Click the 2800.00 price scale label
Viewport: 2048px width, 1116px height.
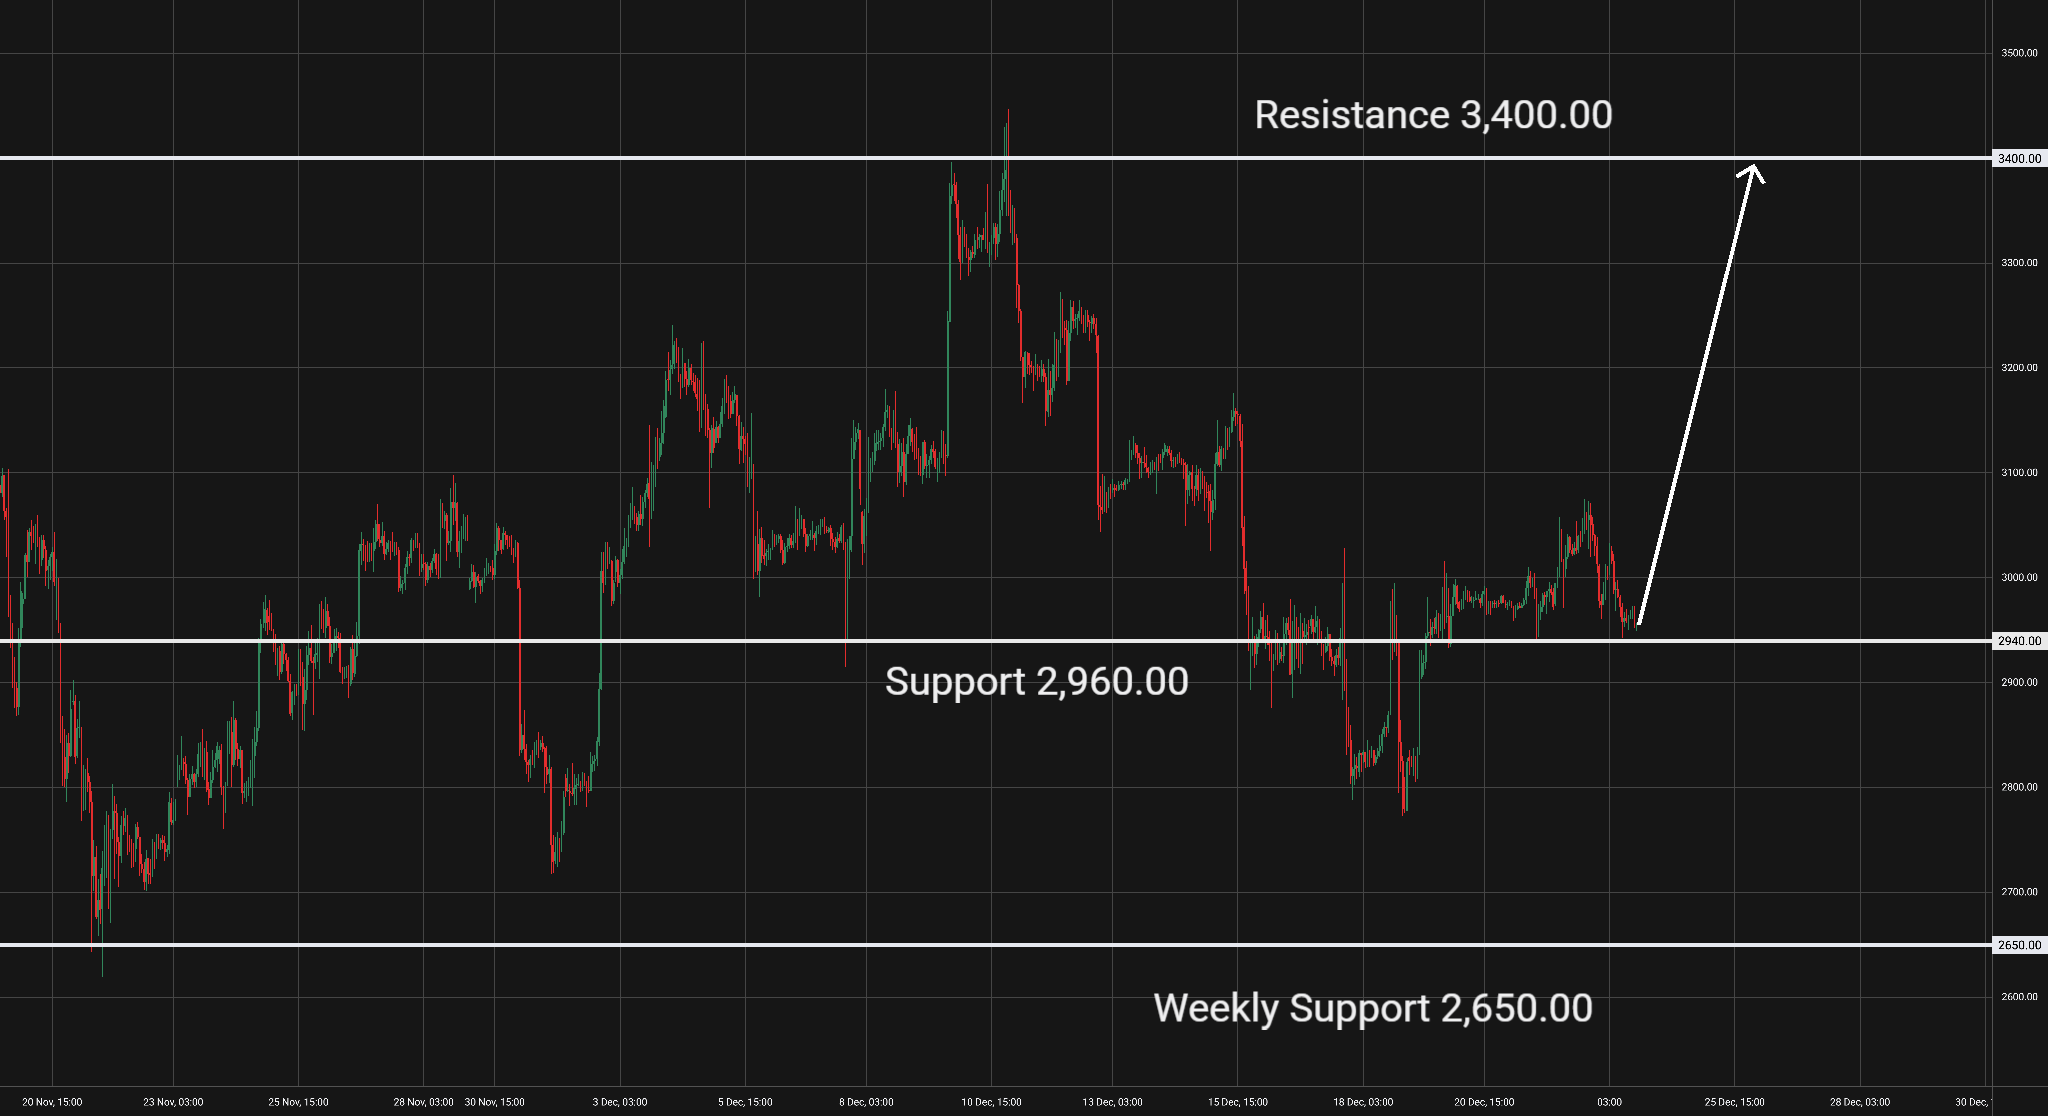2019,787
